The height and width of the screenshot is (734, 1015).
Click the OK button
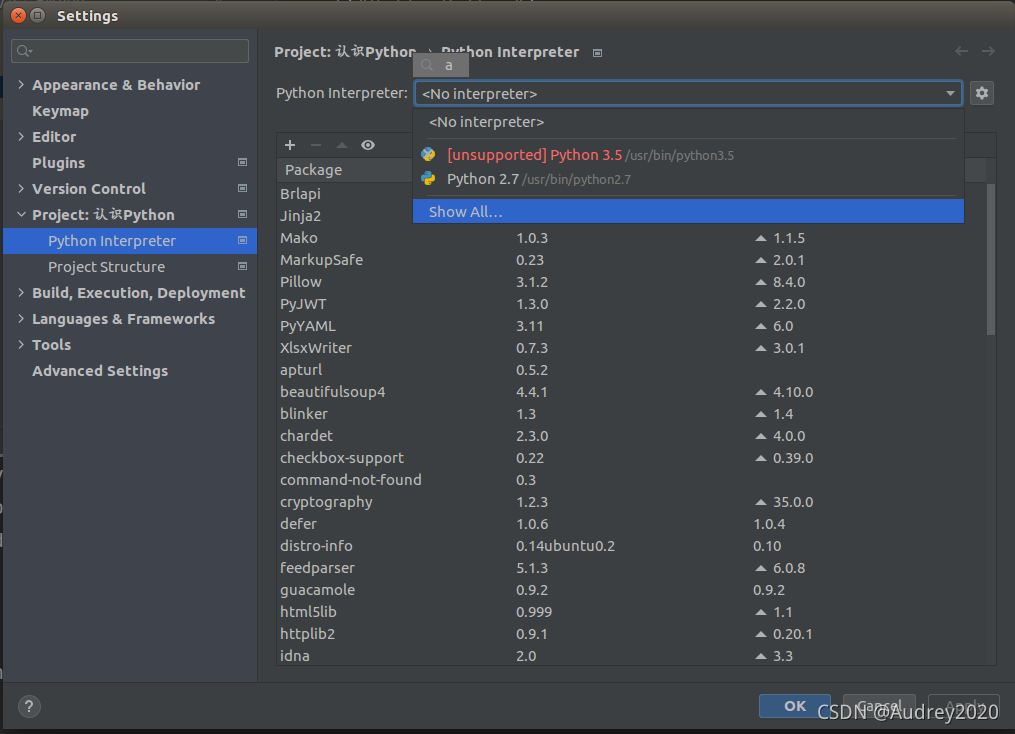click(794, 706)
